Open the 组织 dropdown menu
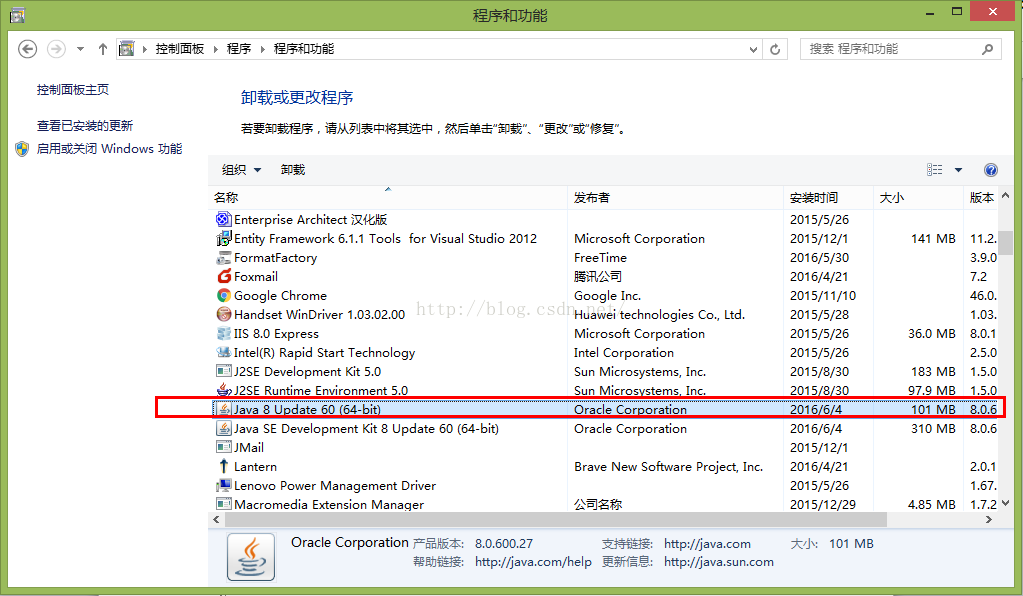The height and width of the screenshot is (596, 1023). click(241, 170)
